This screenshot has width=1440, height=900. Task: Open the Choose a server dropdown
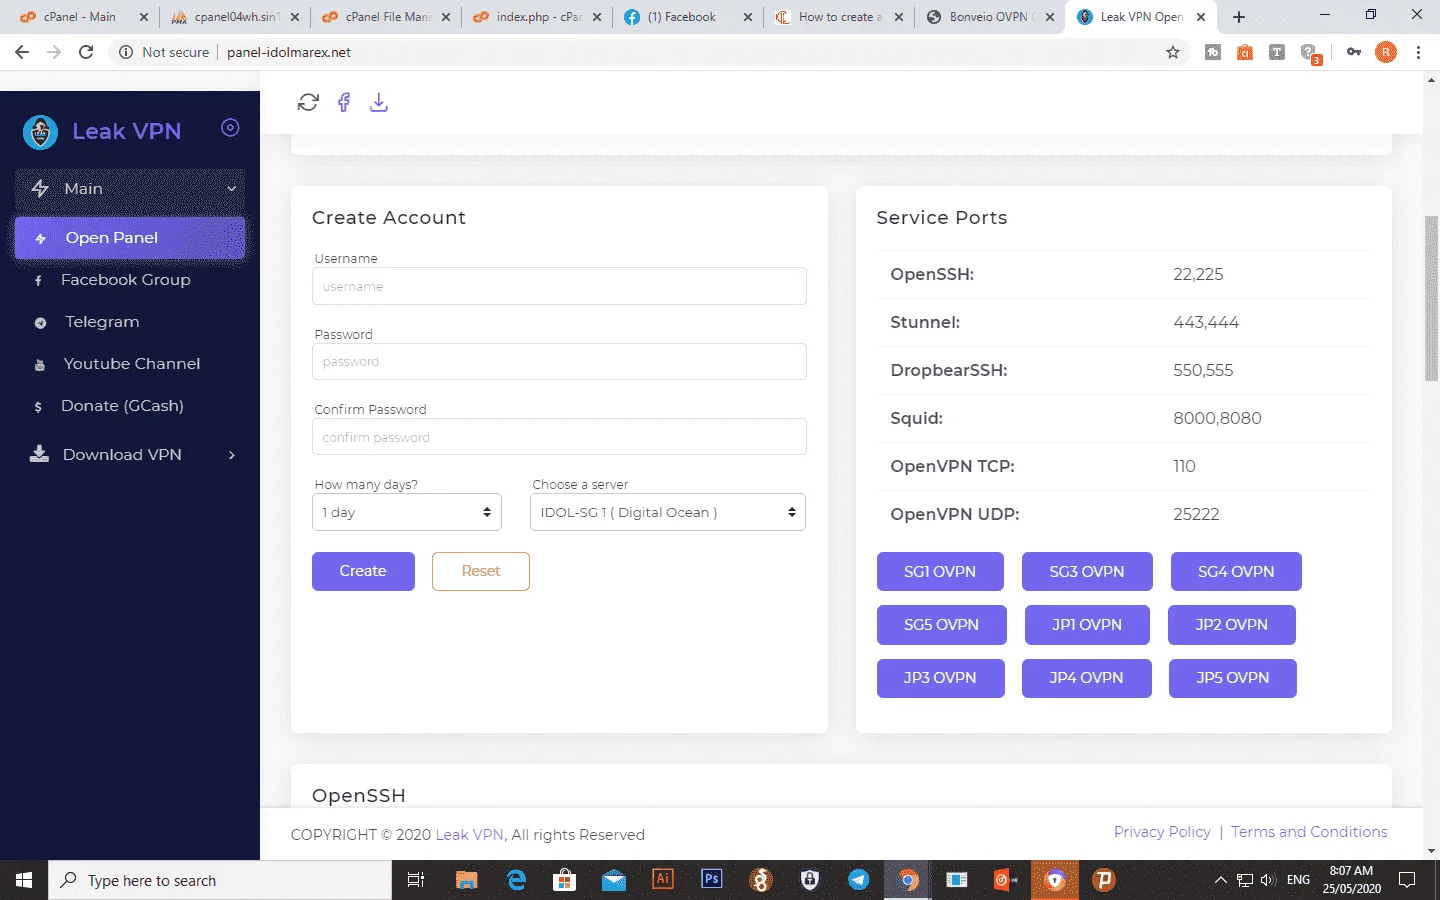pos(667,512)
